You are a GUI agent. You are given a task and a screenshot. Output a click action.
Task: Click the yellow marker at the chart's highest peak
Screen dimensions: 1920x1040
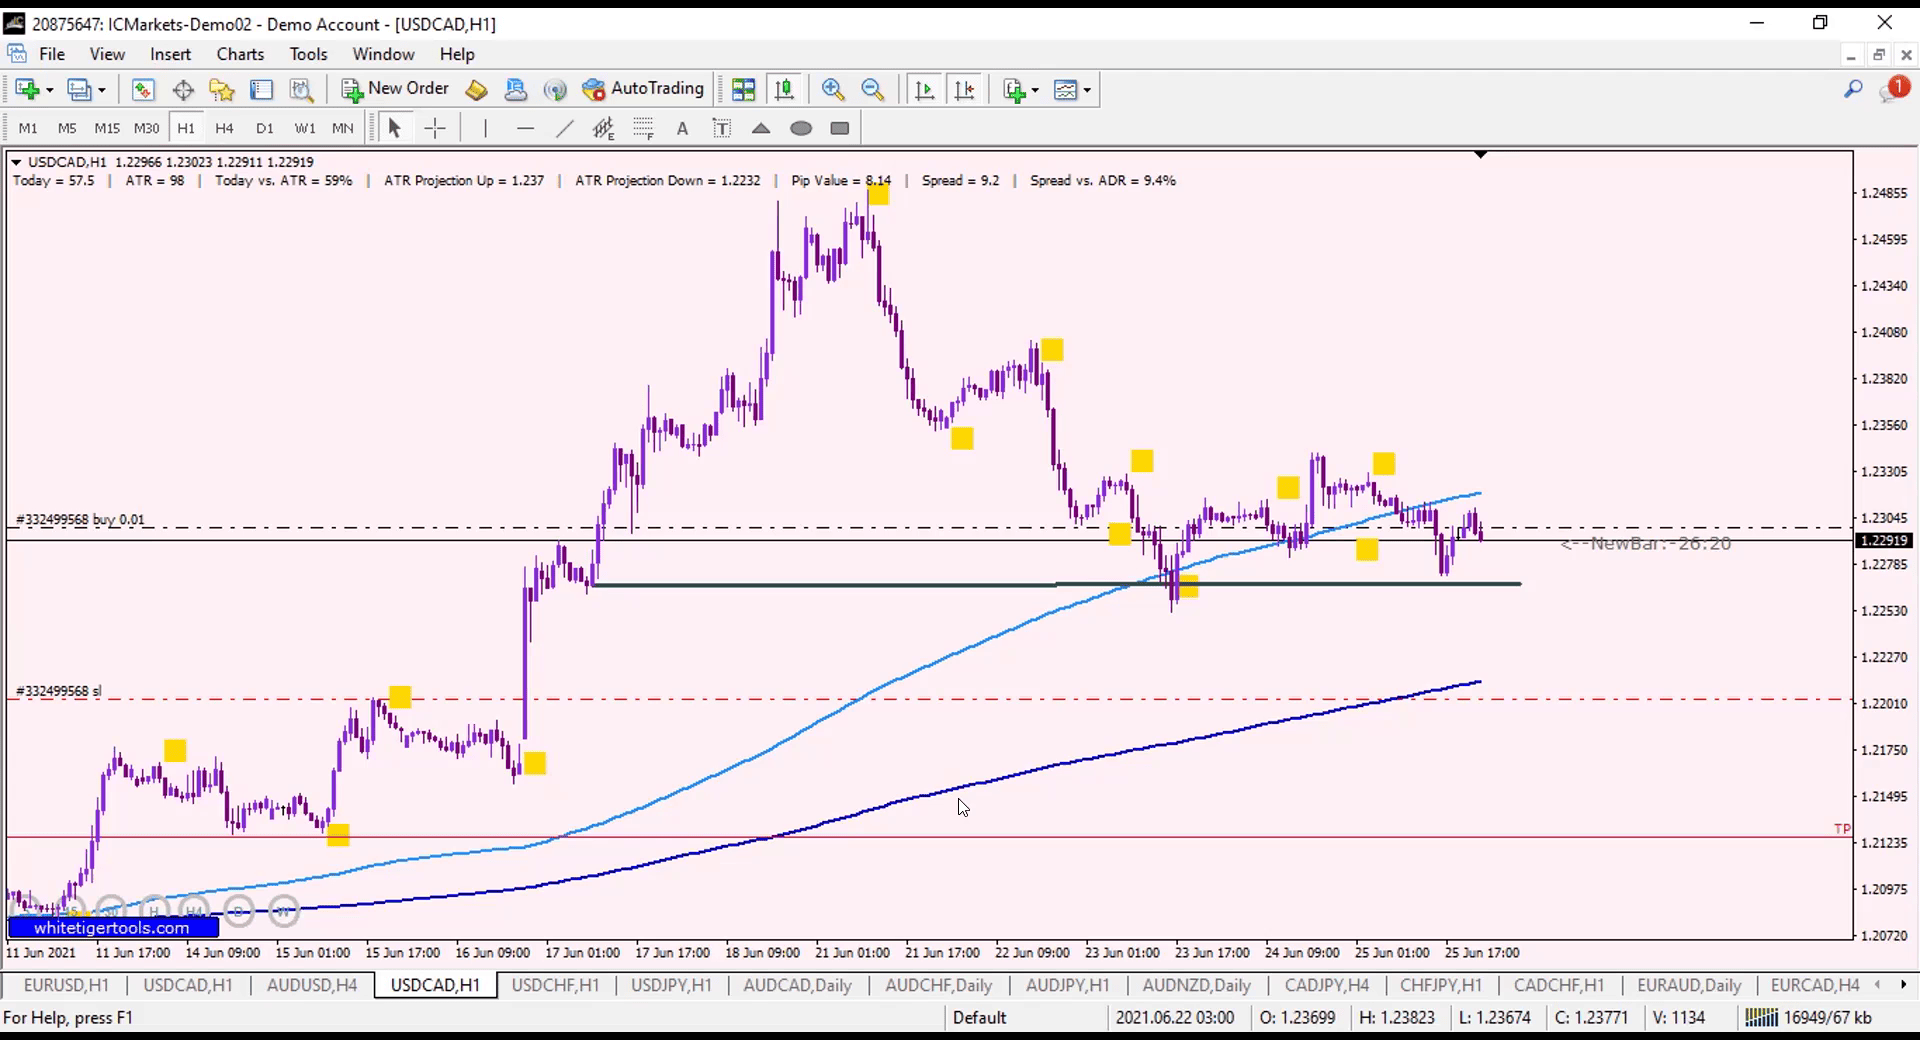[878, 194]
